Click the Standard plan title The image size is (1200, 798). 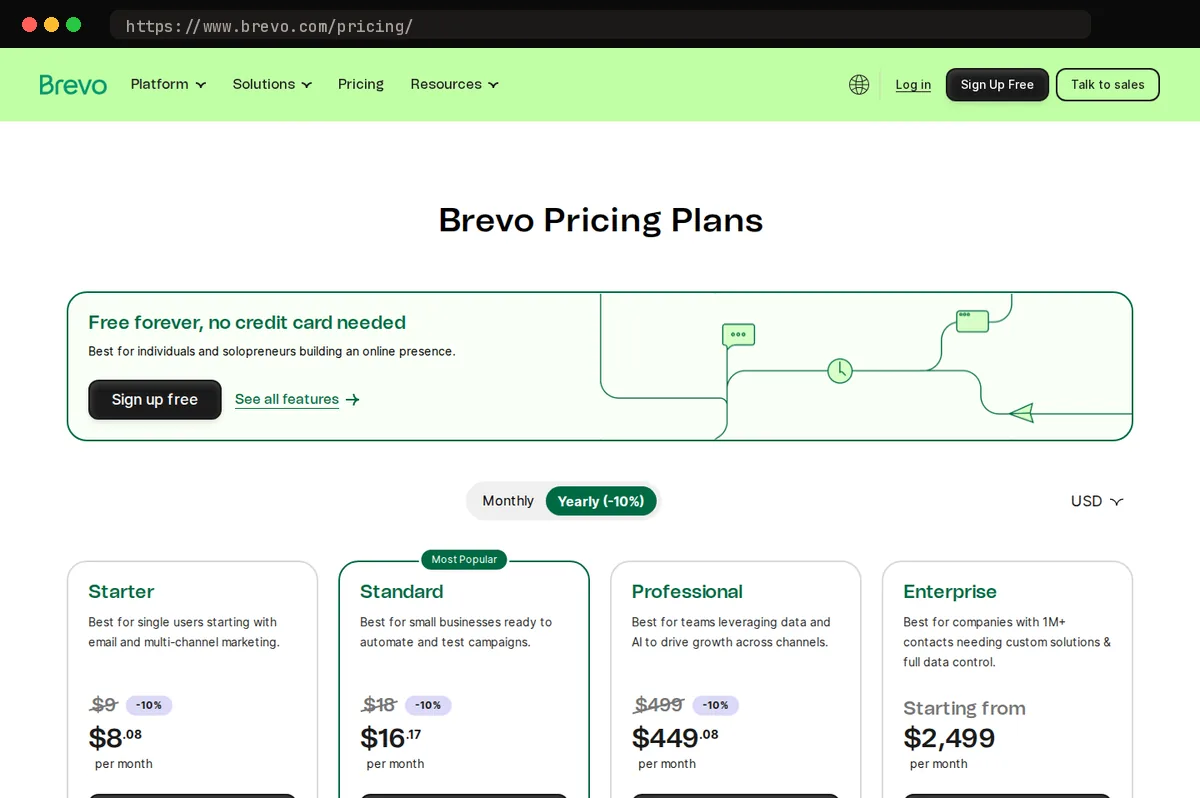pos(401,592)
